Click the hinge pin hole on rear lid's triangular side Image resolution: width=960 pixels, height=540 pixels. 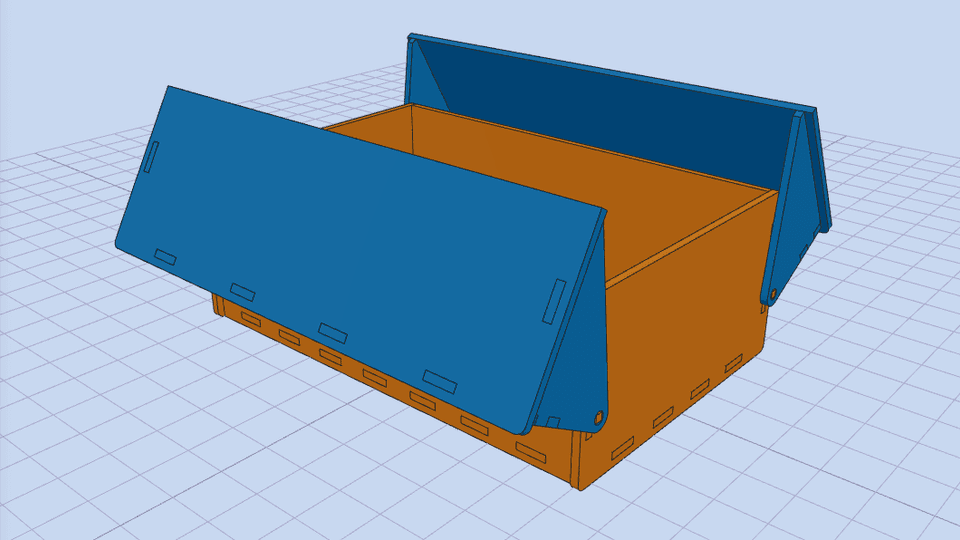click(x=773, y=294)
